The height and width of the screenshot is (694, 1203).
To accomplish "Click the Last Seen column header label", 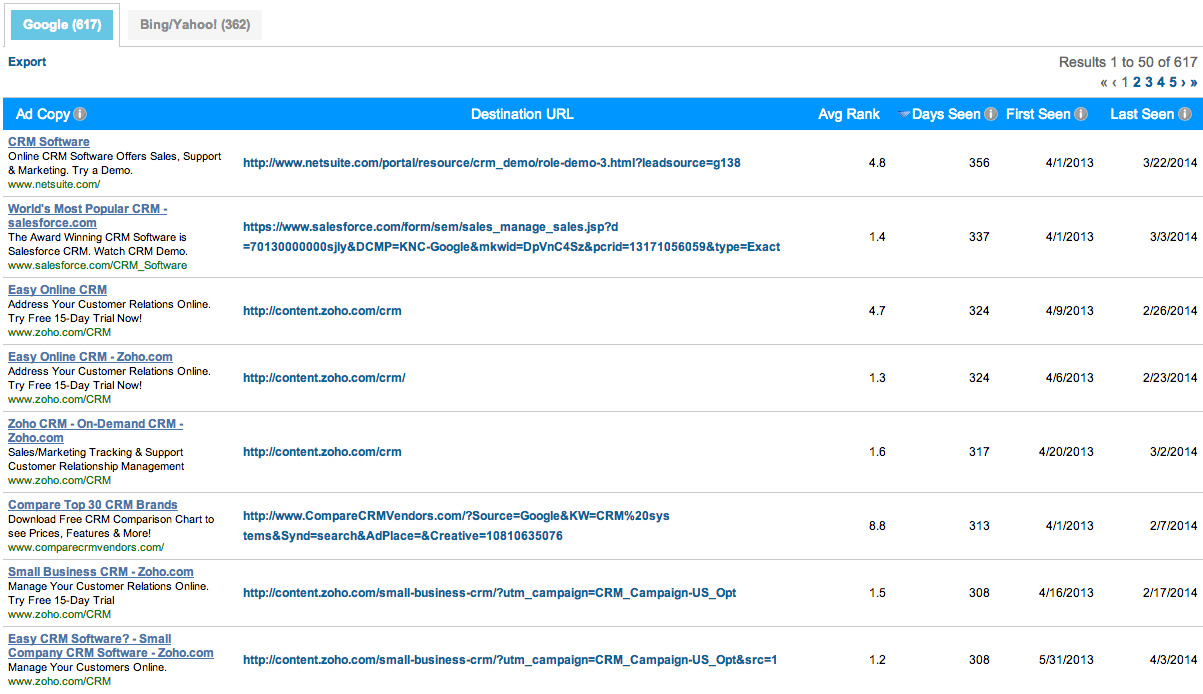I will coord(1142,114).
